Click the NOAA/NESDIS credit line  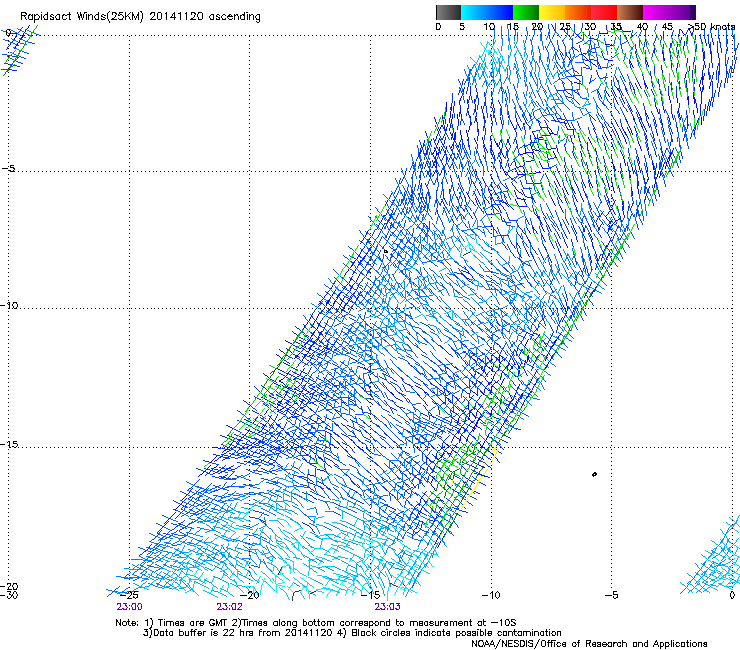coord(589,644)
